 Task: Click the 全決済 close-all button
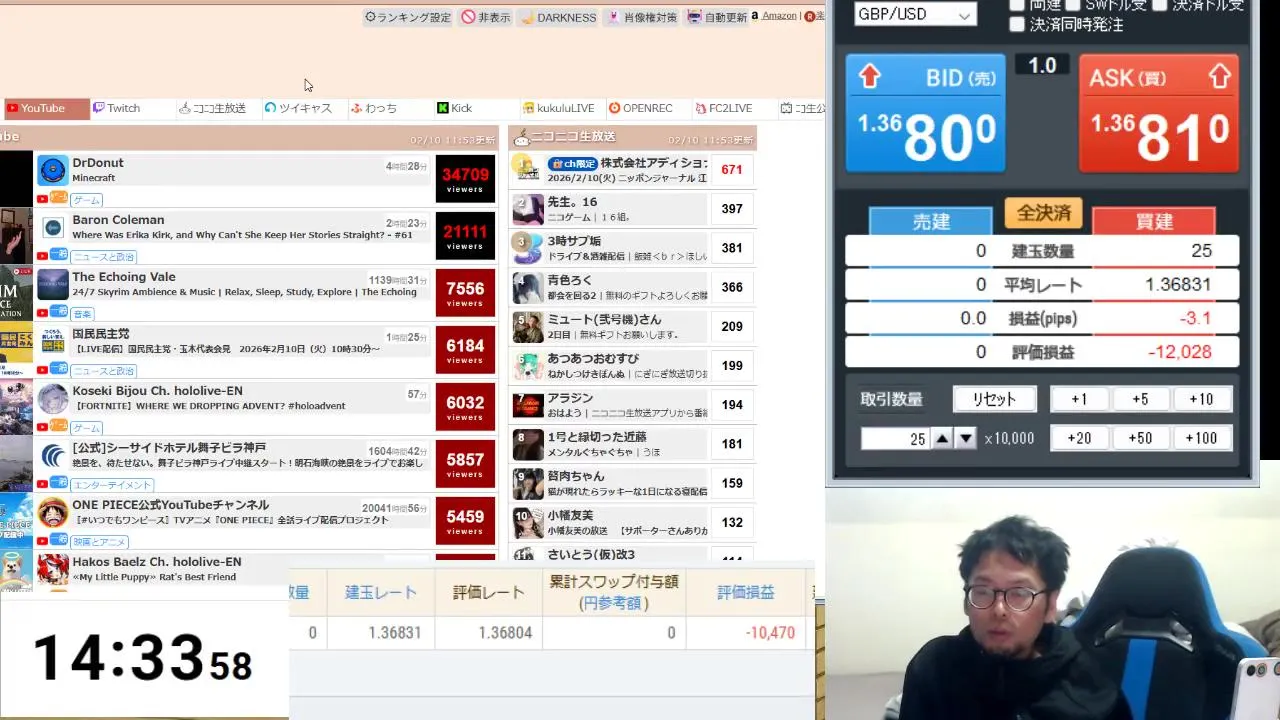click(x=1044, y=213)
